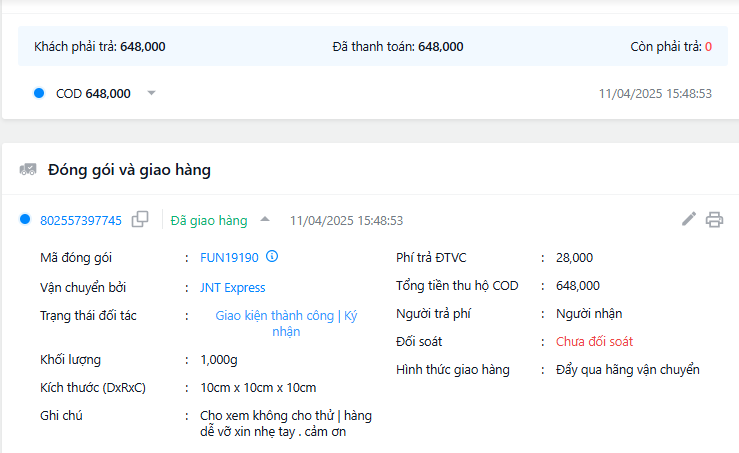The height and width of the screenshot is (453, 739).
Task: Open packing code FUN19190
Action: click(x=229, y=257)
